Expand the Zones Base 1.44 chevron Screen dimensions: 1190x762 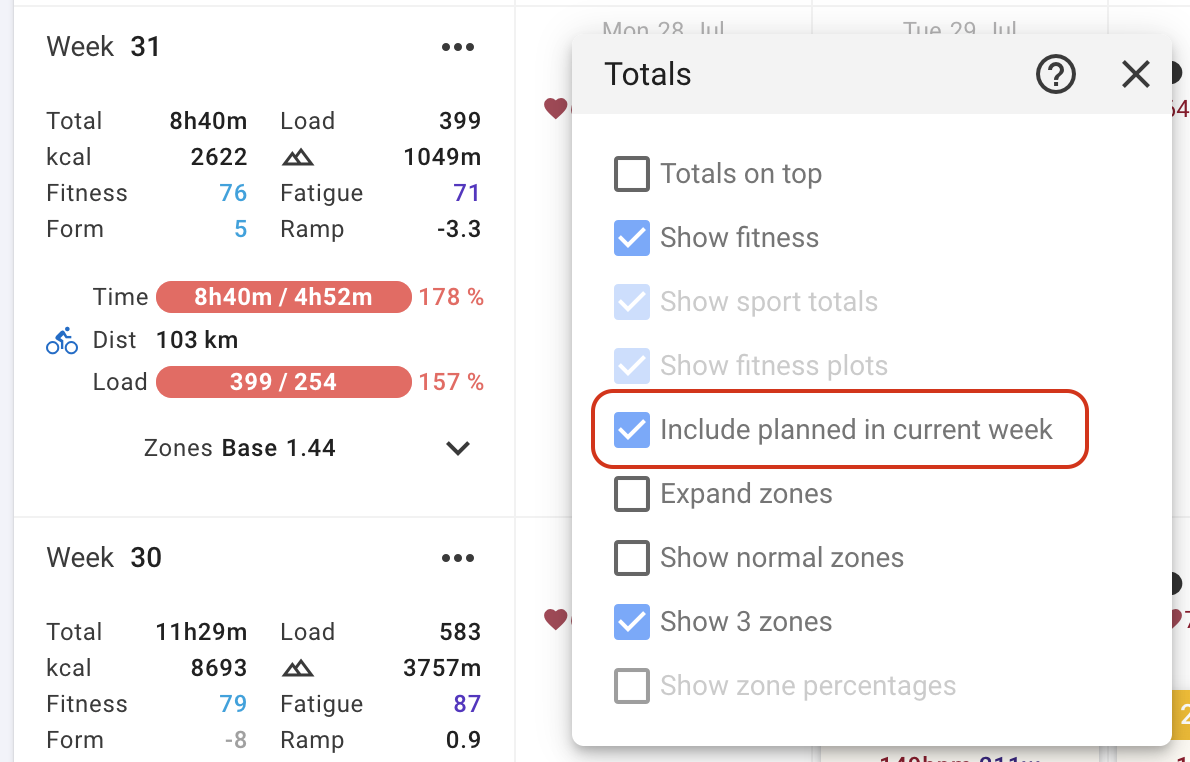458,448
